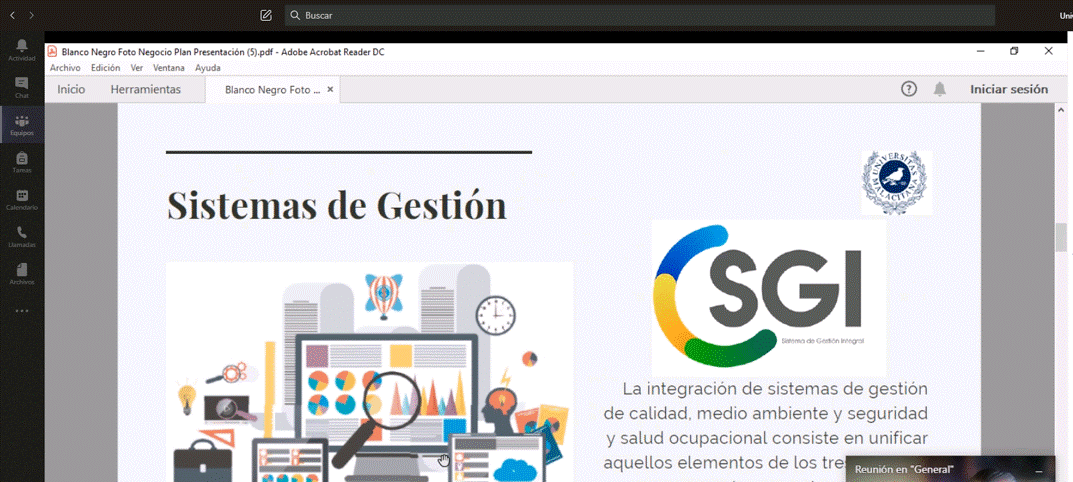The width and height of the screenshot is (1073, 482).
Task: Close the Blanco Negro Foto document tab
Action: click(x=330, y=90)
